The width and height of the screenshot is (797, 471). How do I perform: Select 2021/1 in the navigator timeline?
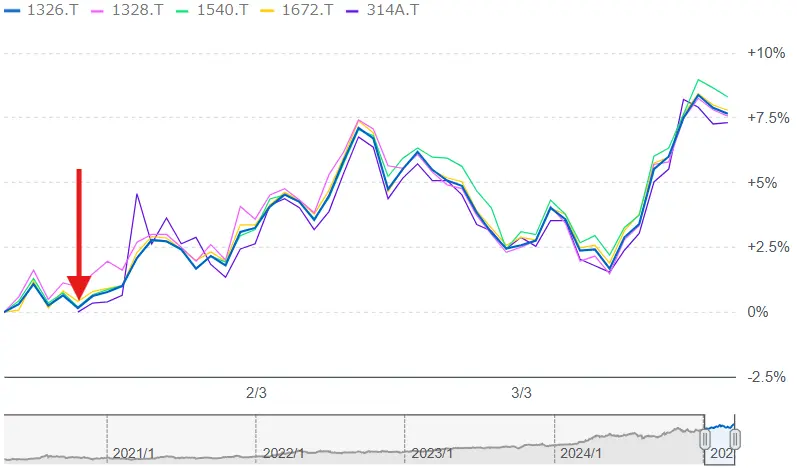click(x=134, y=453)
